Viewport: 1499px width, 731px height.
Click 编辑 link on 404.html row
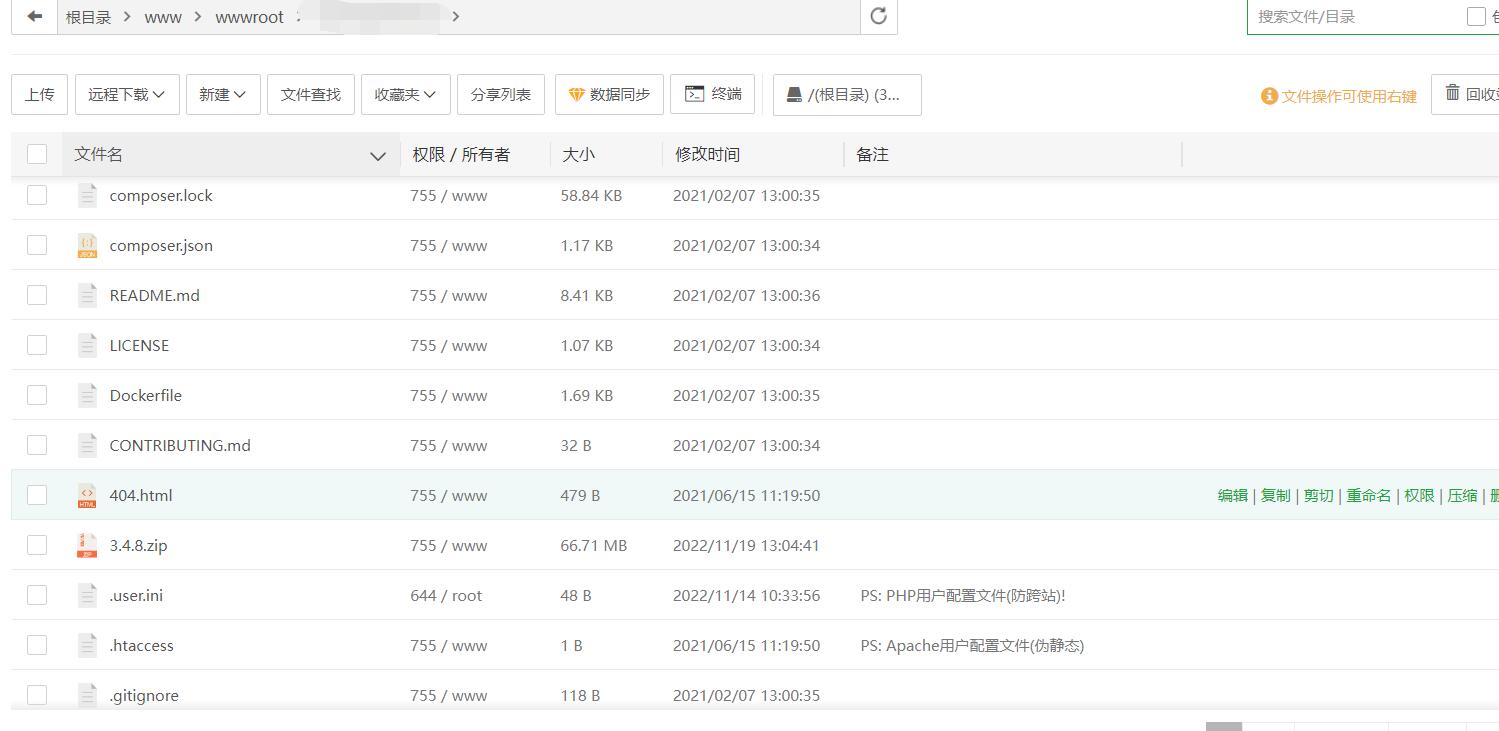(x=1233, y=495)
